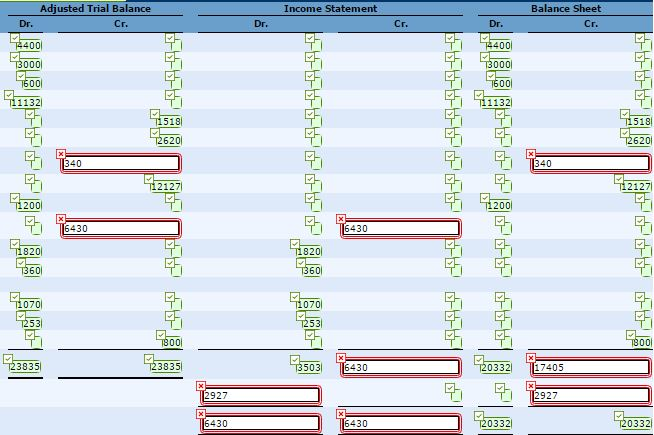Click the Balance Sheet Cr. 340 input field
Viewport: 654px width, 435px height.
(591, 163)
